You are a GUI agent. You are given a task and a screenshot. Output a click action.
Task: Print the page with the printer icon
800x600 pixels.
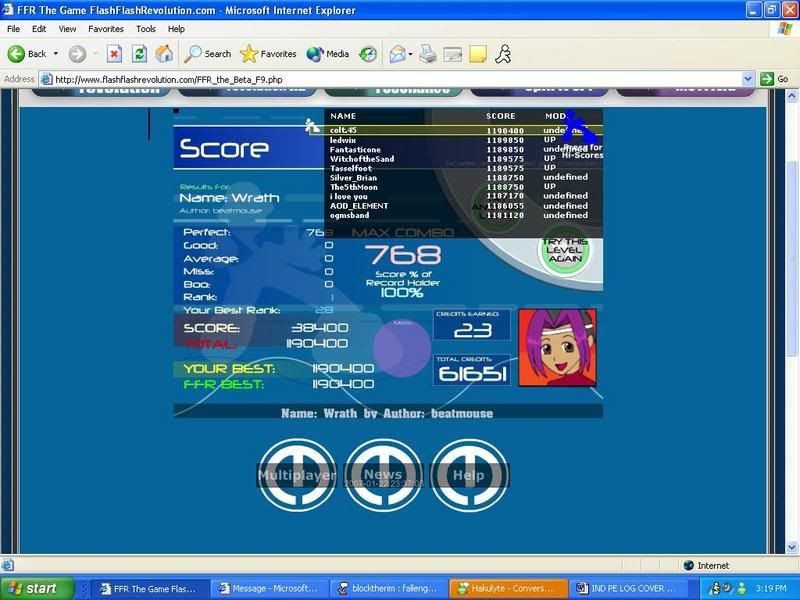428,54
